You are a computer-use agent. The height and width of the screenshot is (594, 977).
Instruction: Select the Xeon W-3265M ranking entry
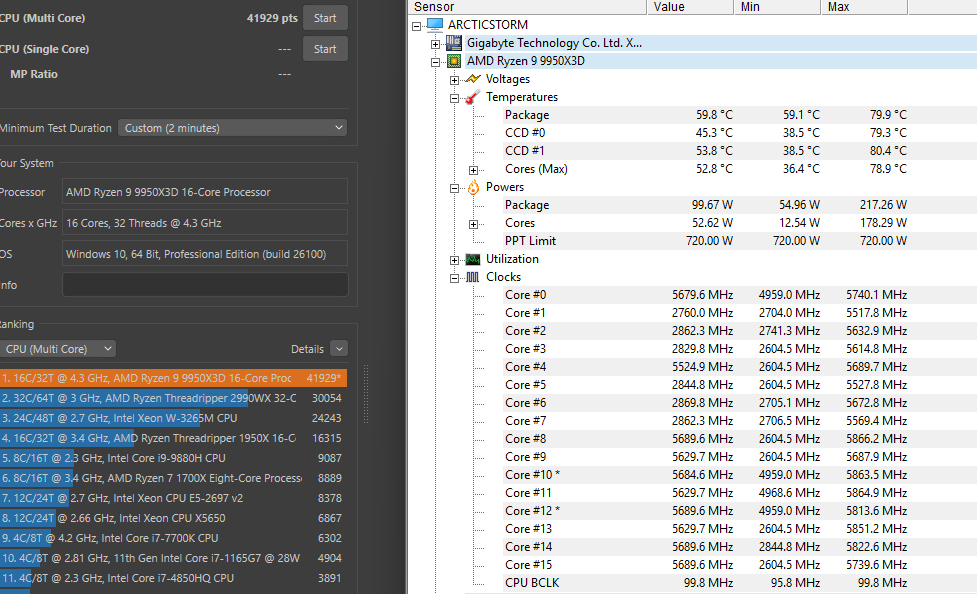pyautogui.click(x=173, y=418)
